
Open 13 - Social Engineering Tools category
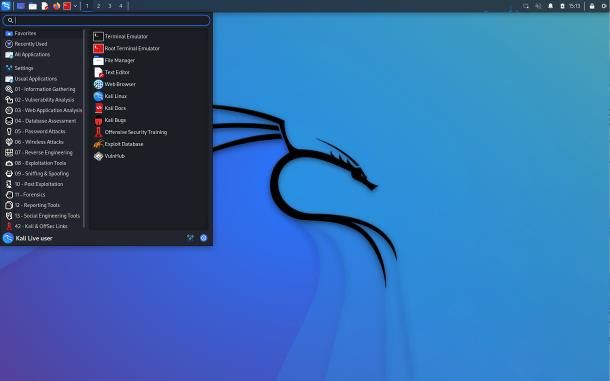tap(42, 216)
